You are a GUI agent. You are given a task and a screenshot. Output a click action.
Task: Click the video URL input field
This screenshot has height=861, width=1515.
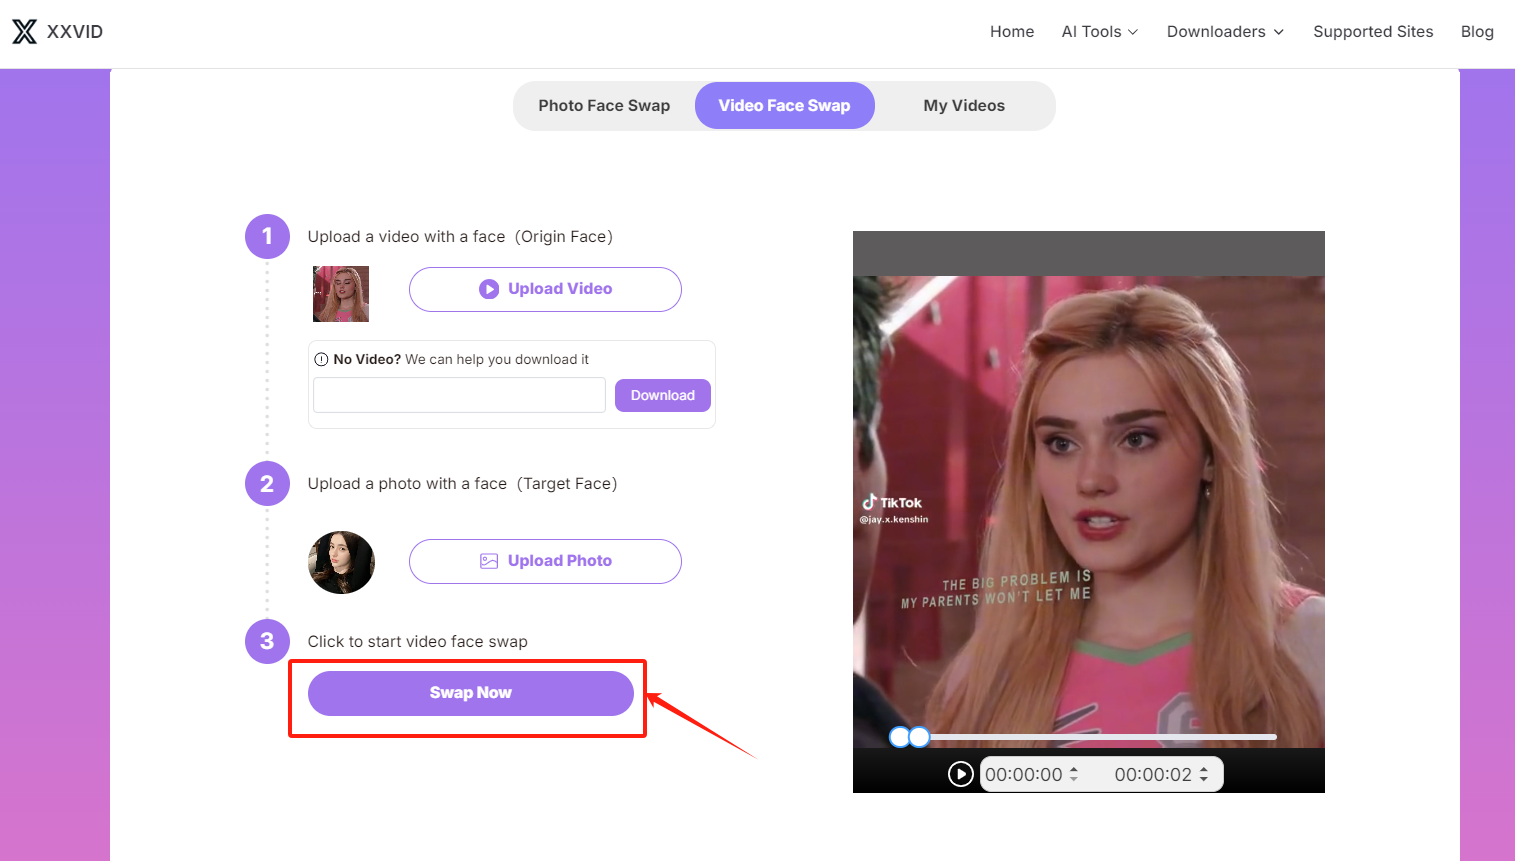coord(458,395)
